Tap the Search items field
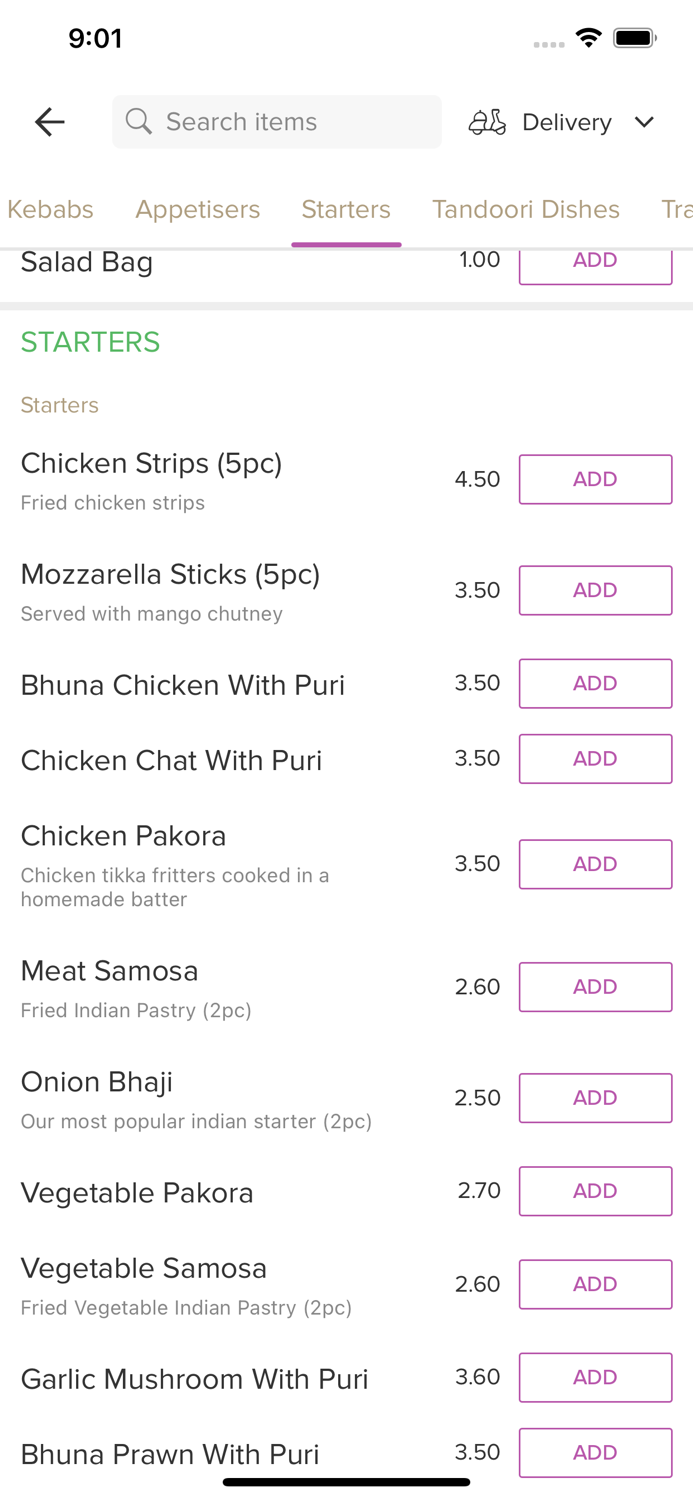The width and height of the screenshot is (693, 1500). (x=276, y=122)
